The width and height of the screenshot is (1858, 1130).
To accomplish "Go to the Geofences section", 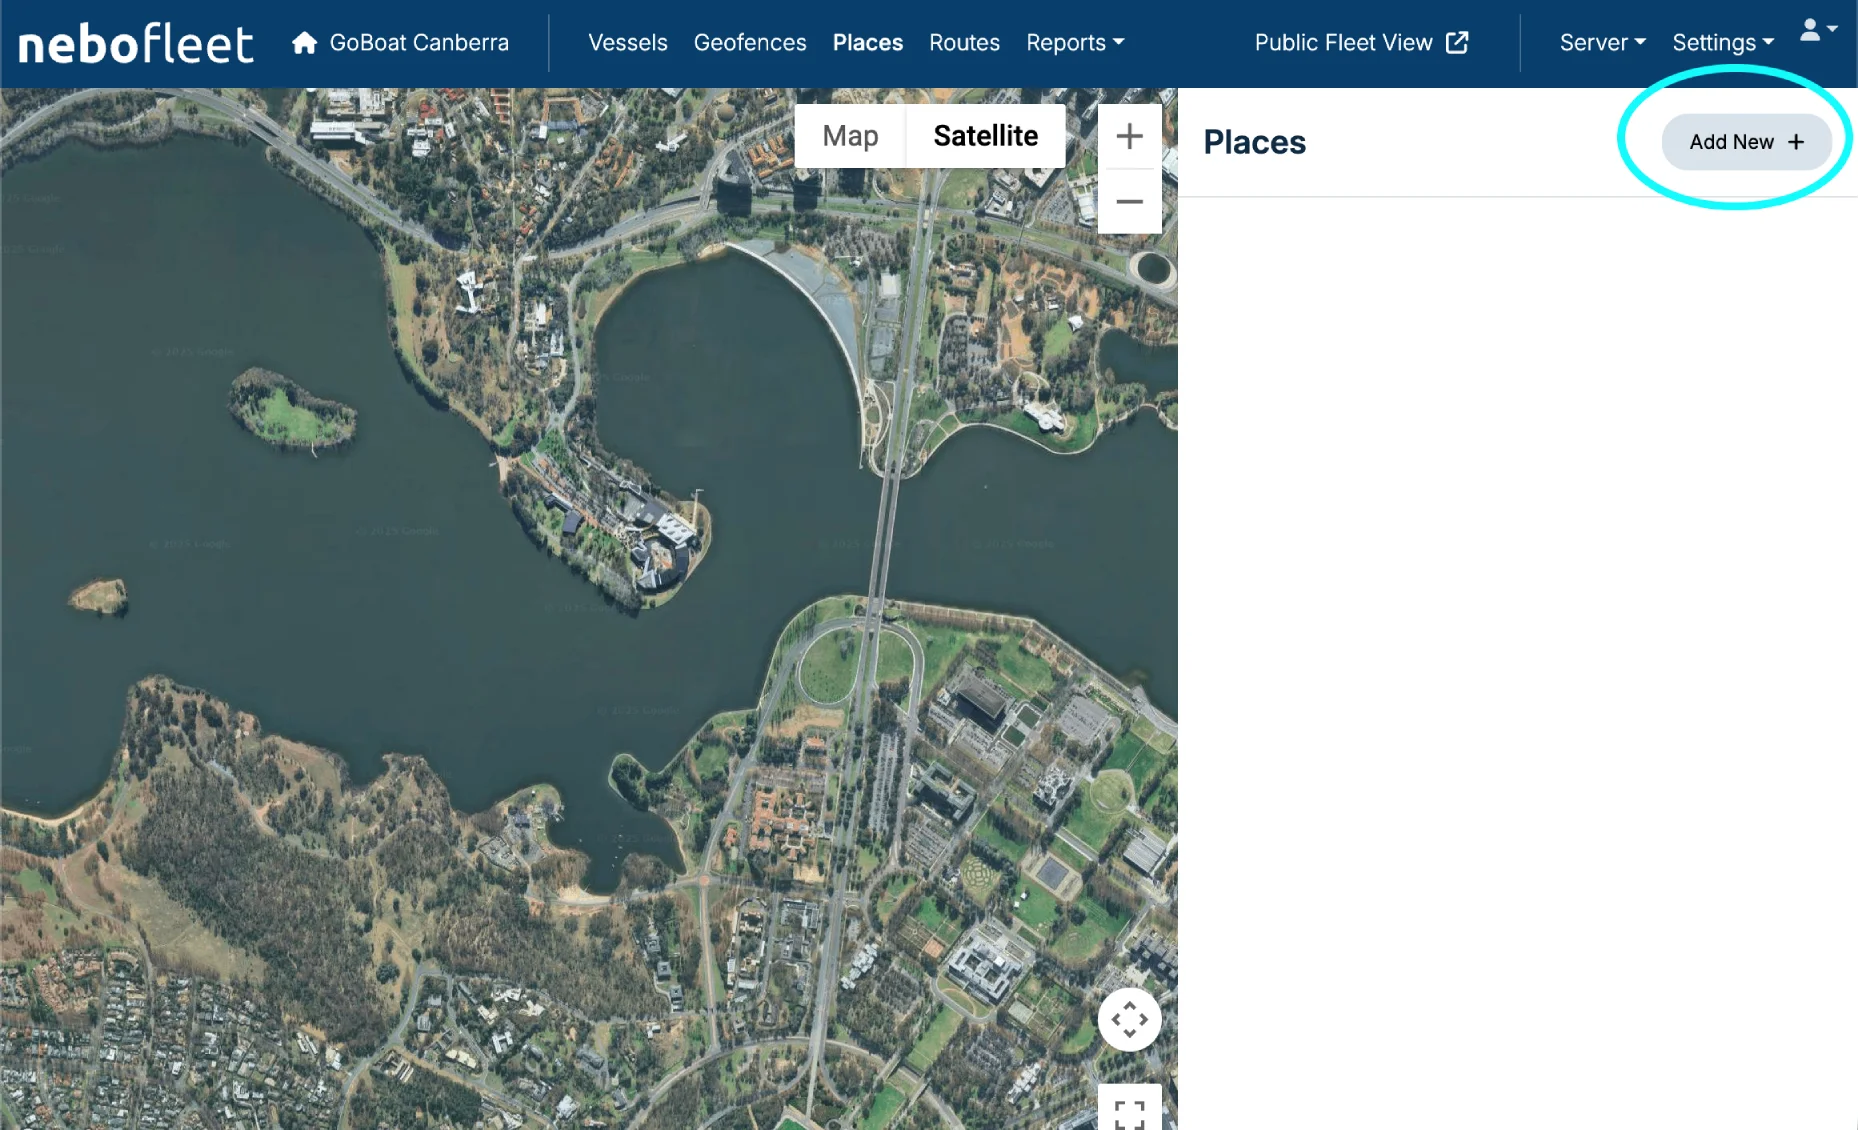I will 749,43.
